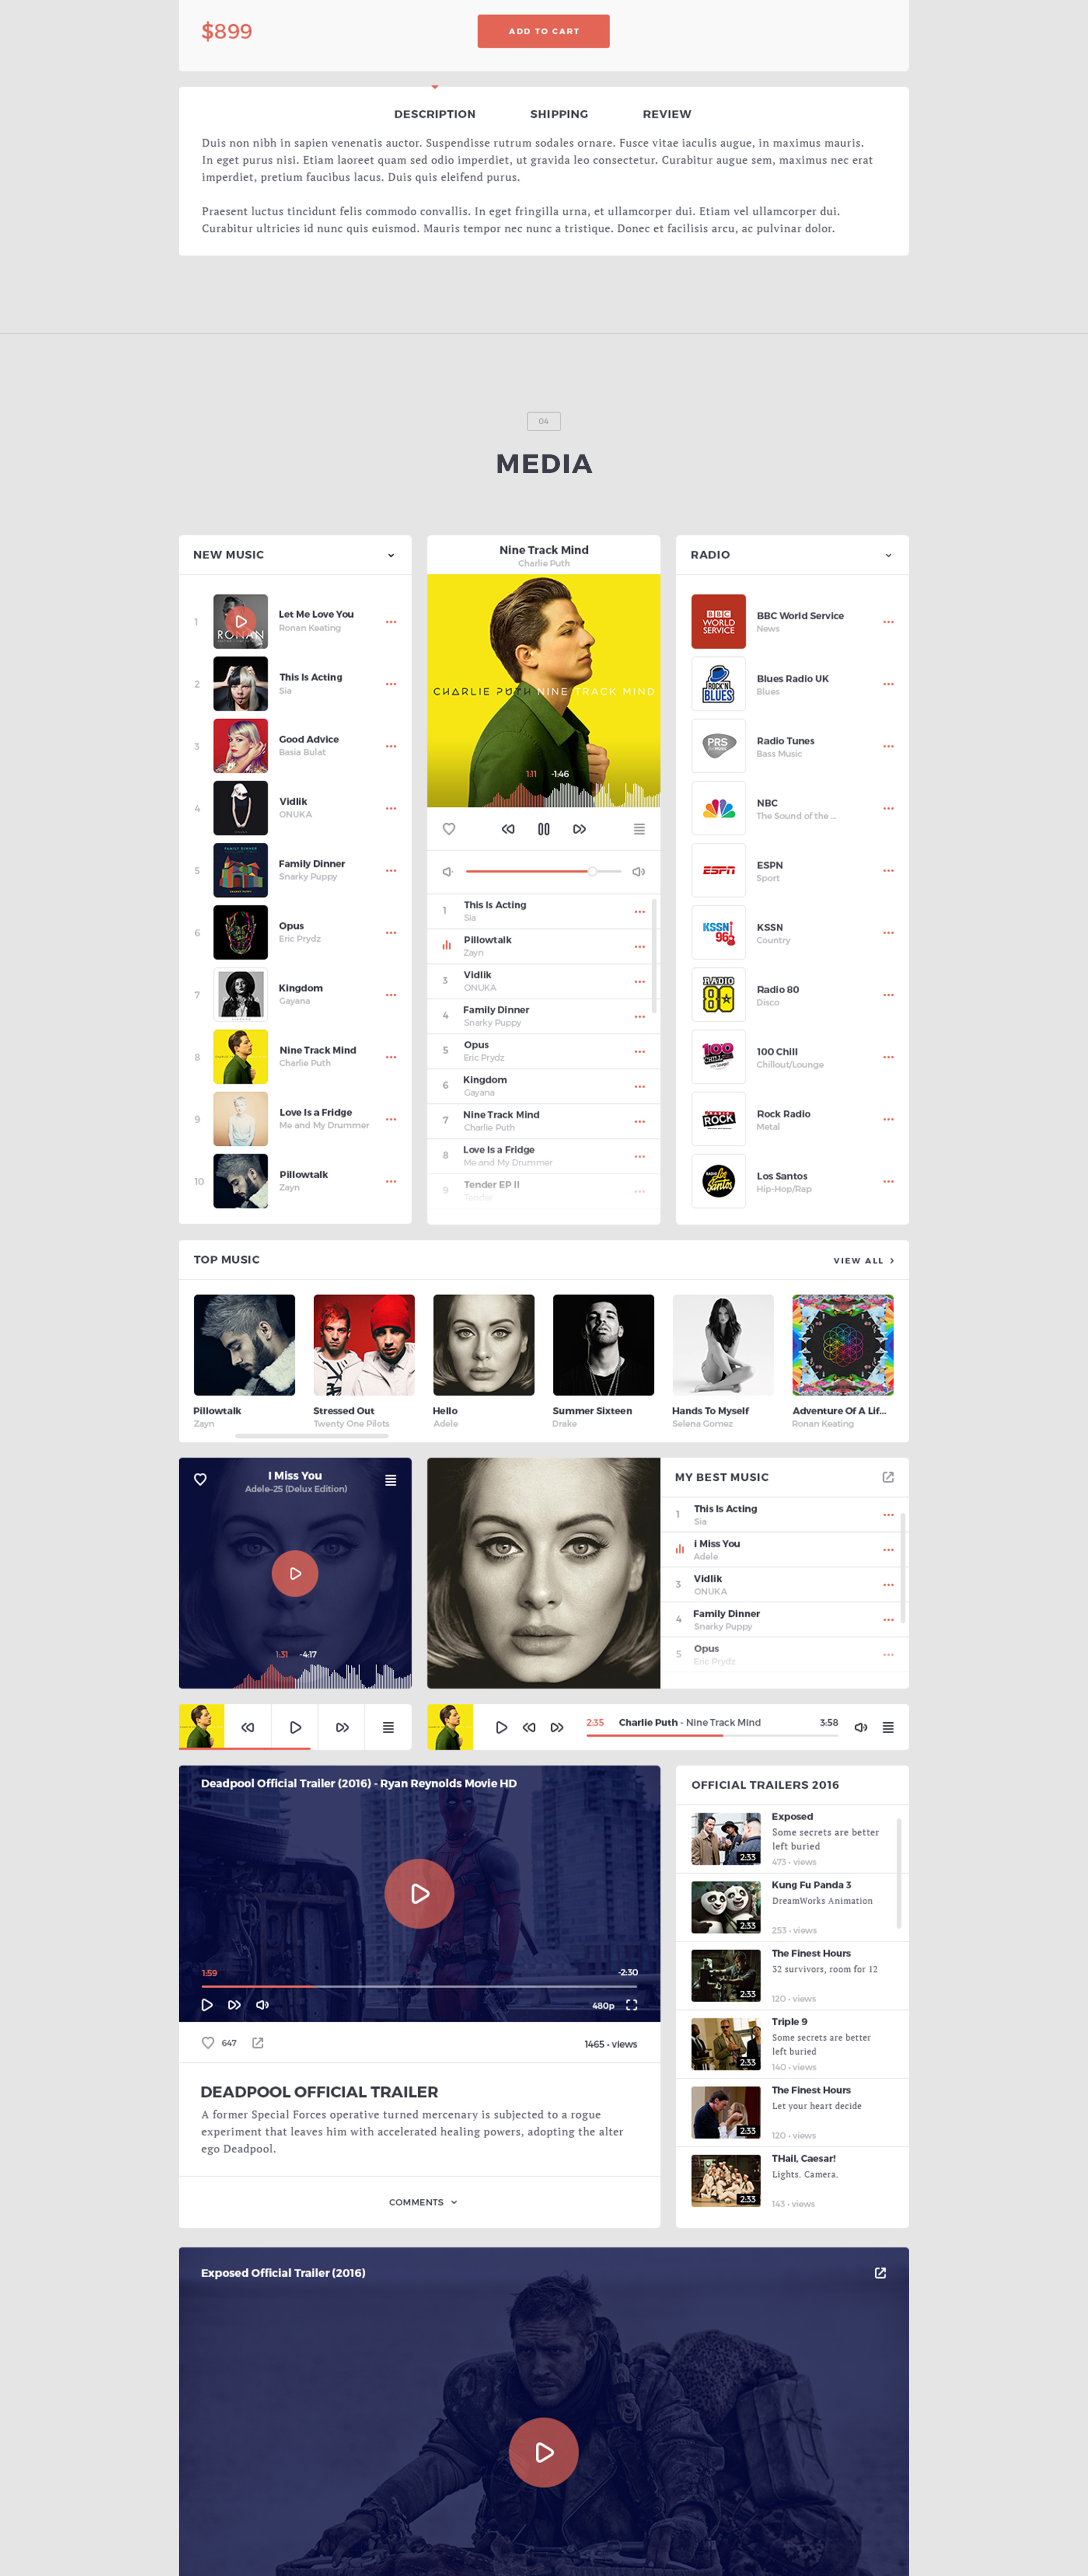Open playlist menu icon in Nine Track Mind player
1088x2576 pixels.
click(639, 829)
